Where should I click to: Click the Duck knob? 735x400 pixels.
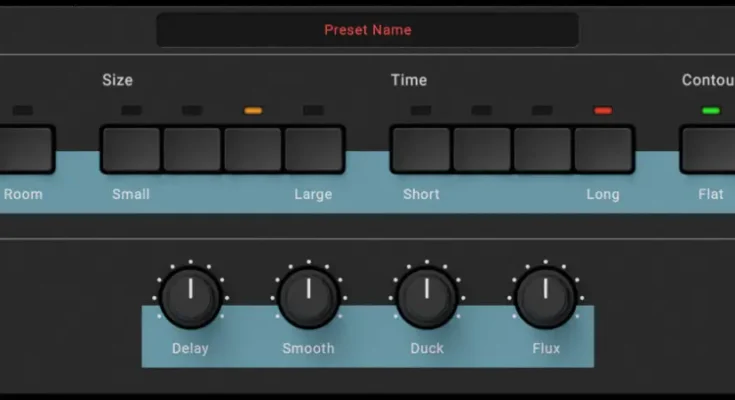click(427, 297)
